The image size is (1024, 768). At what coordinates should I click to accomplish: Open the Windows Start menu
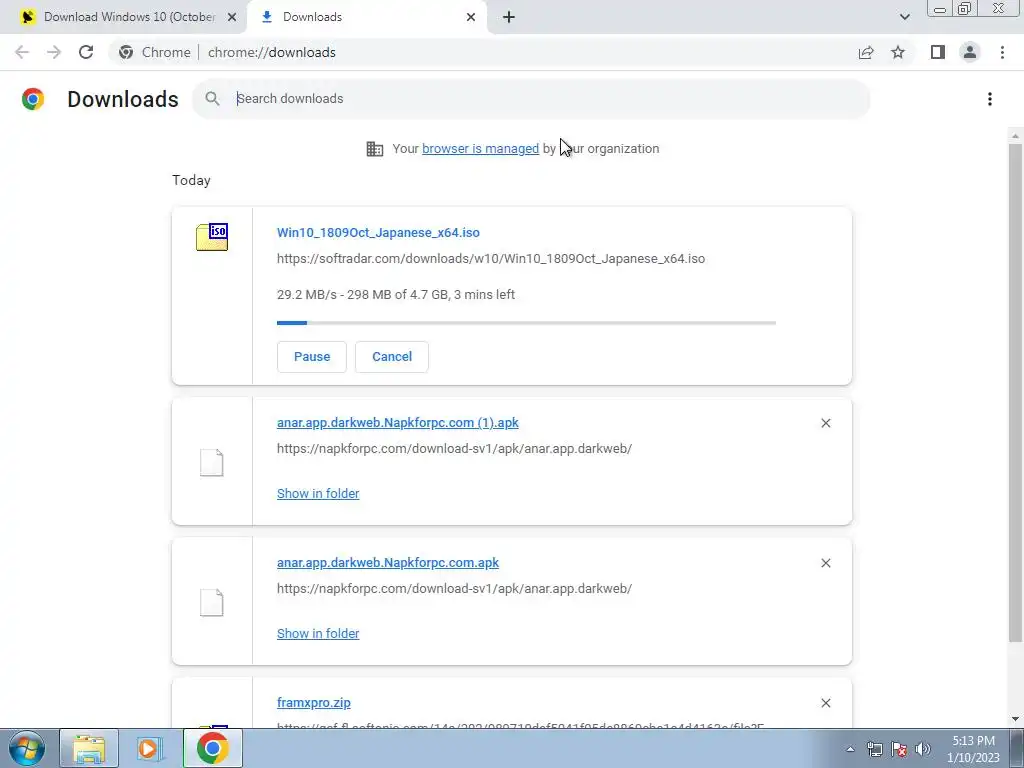(x=27, y=748)
